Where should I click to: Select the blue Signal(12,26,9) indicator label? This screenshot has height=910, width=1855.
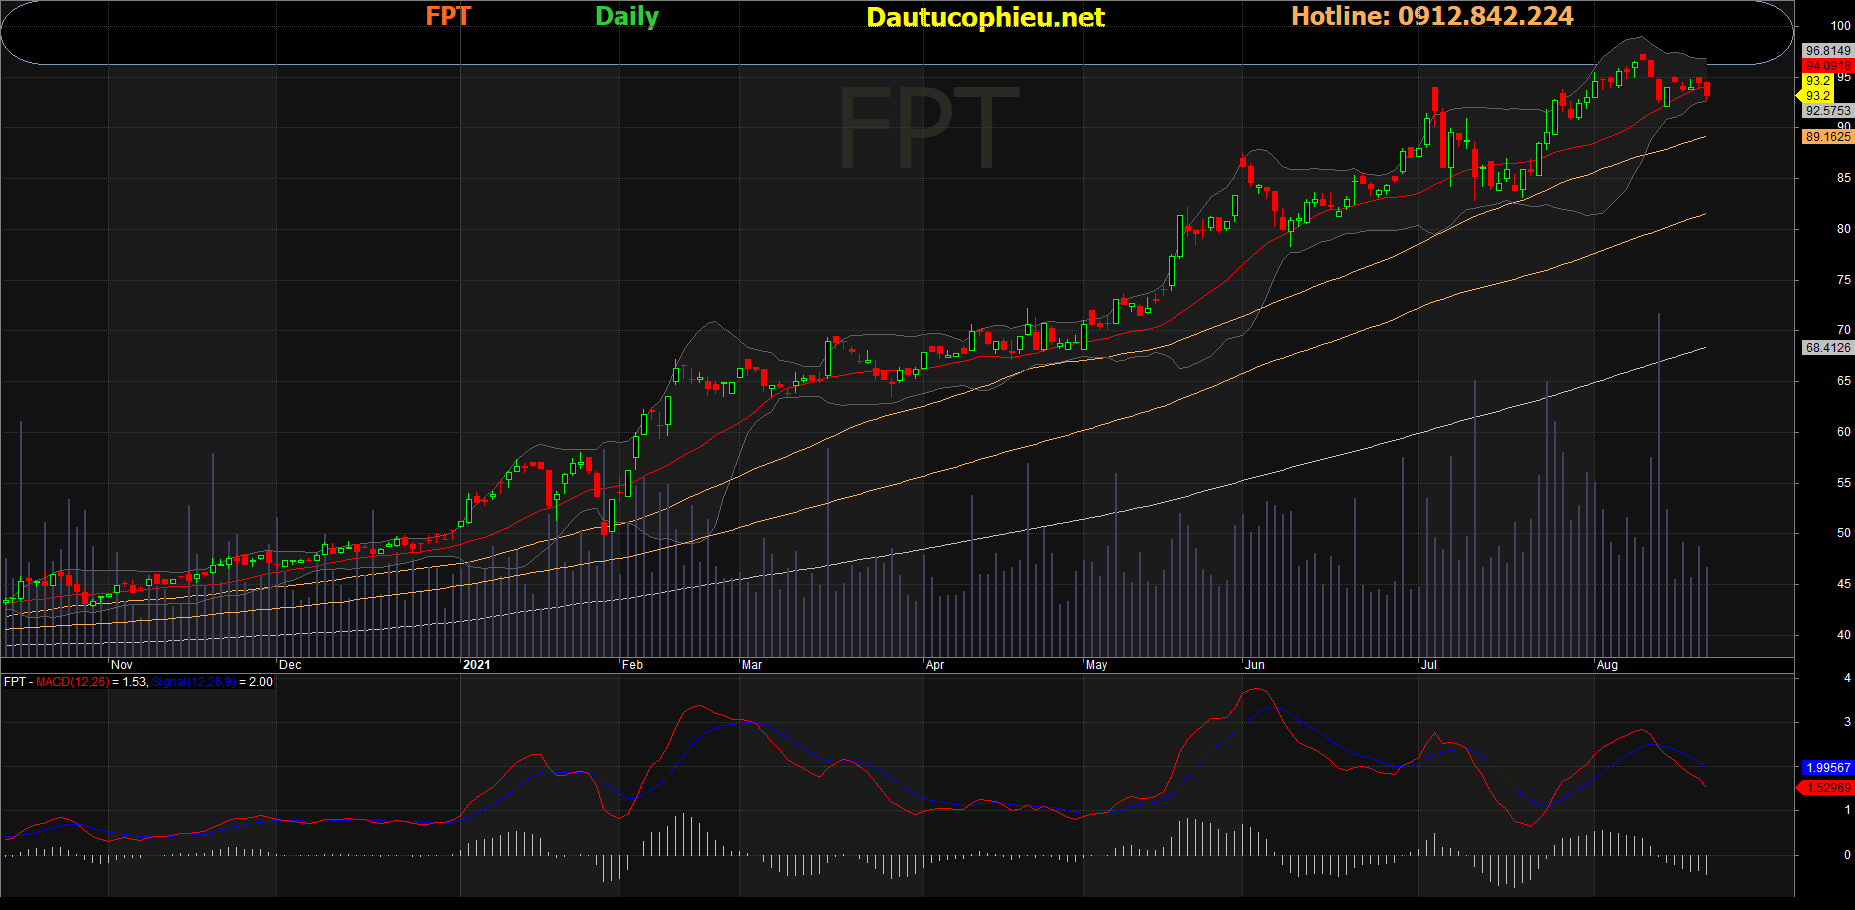click(193, 682)
